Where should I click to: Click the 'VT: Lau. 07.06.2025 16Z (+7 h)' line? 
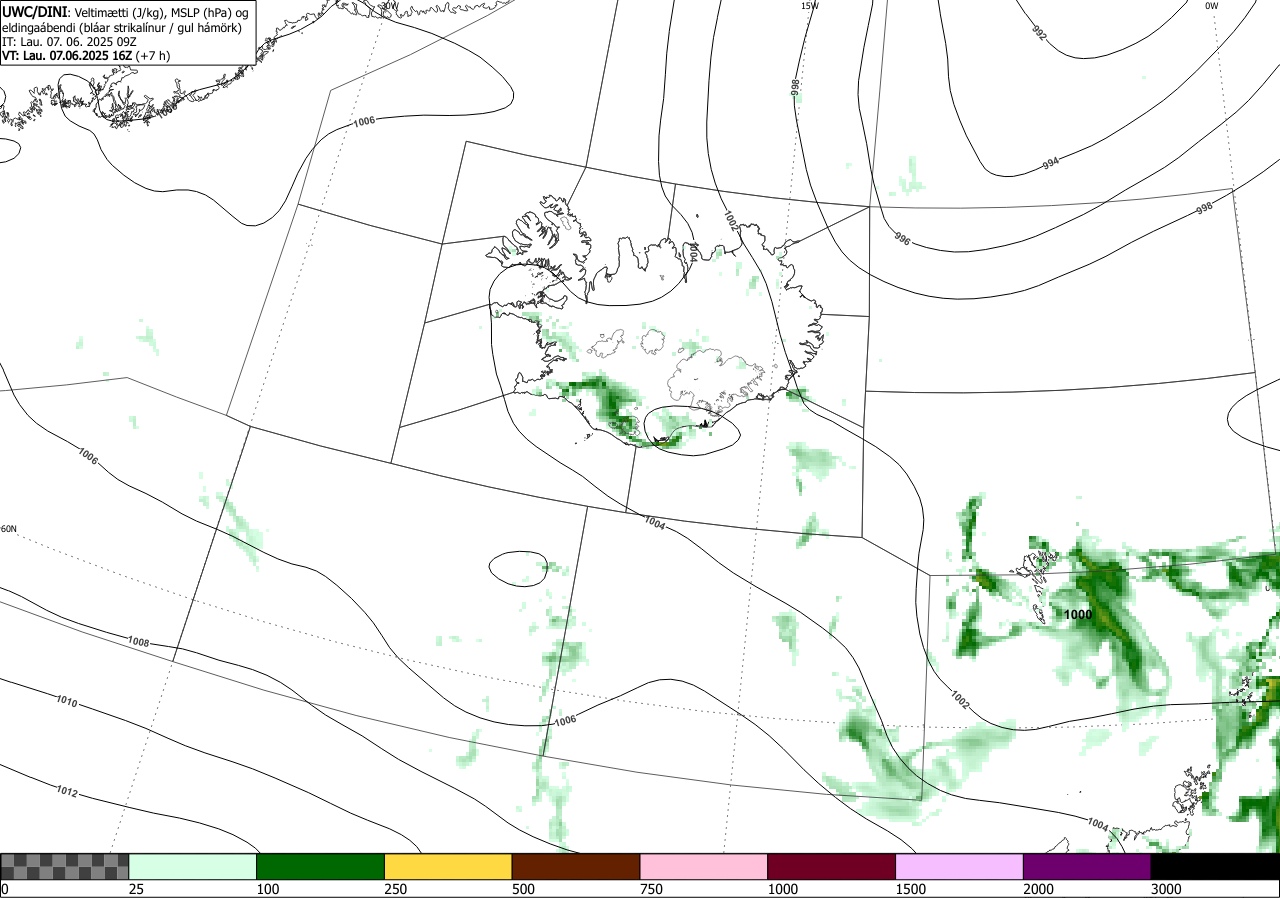(x=86, y=56)
